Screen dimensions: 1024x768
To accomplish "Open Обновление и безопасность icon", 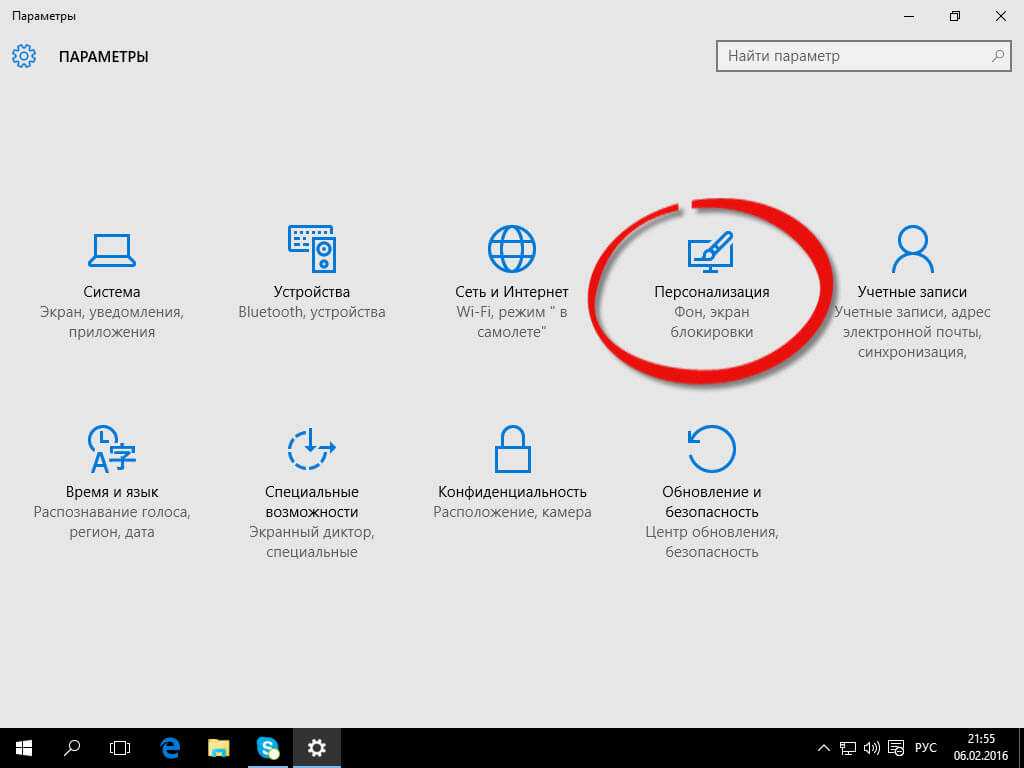I will (x=711, y=448).
